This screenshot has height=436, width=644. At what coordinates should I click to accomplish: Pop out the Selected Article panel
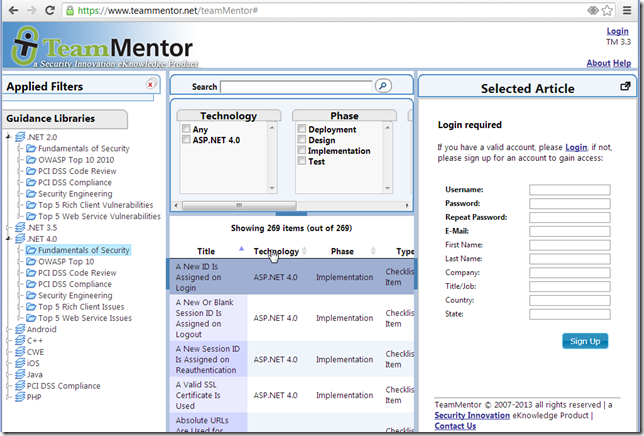(625, 86)
